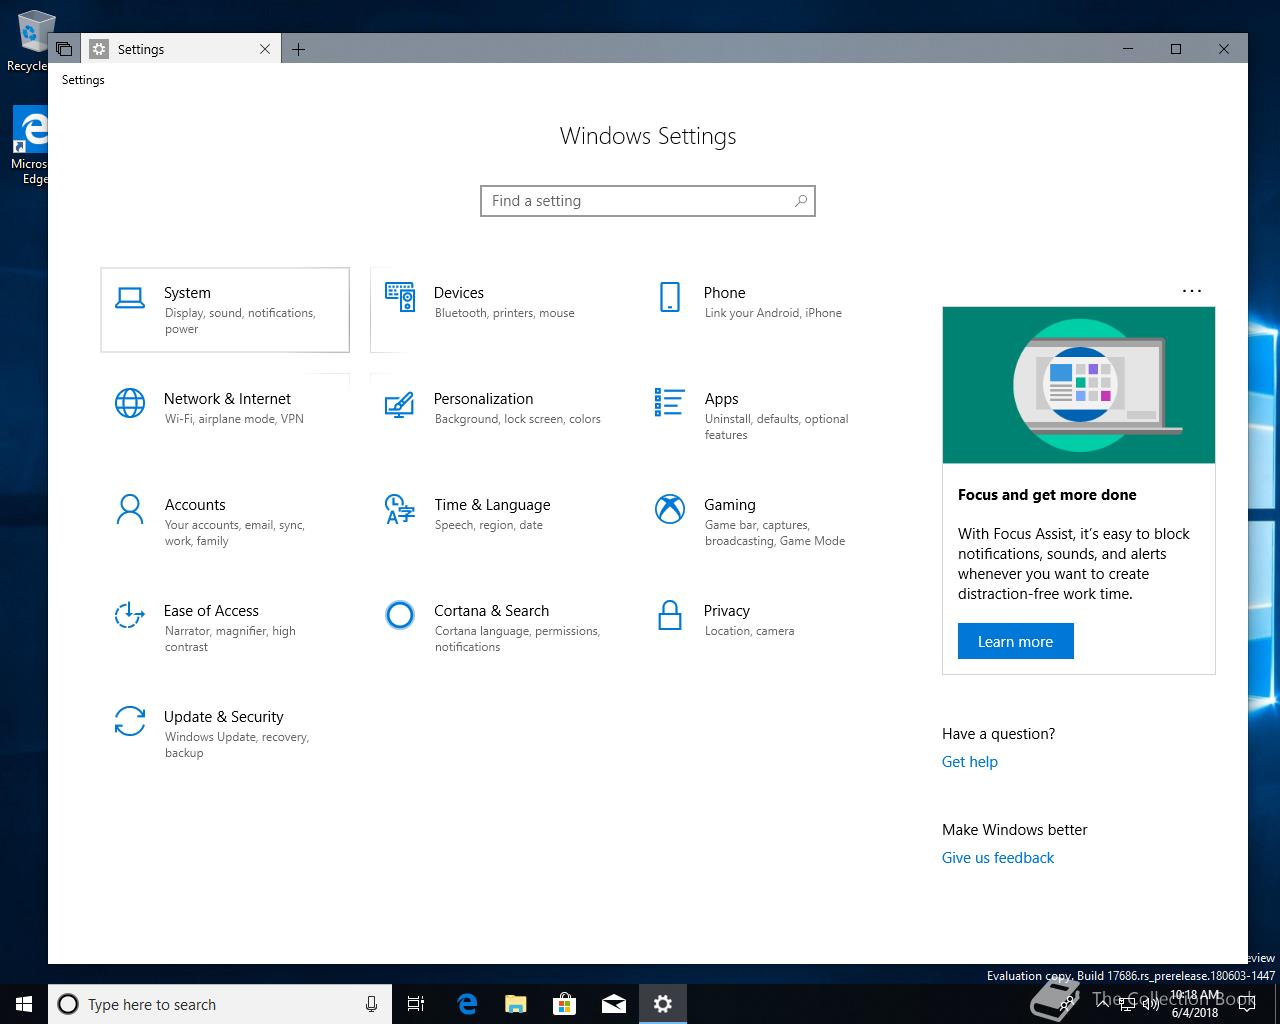Open the System laptop icon

pyautogui.click(x=130, y=297)
